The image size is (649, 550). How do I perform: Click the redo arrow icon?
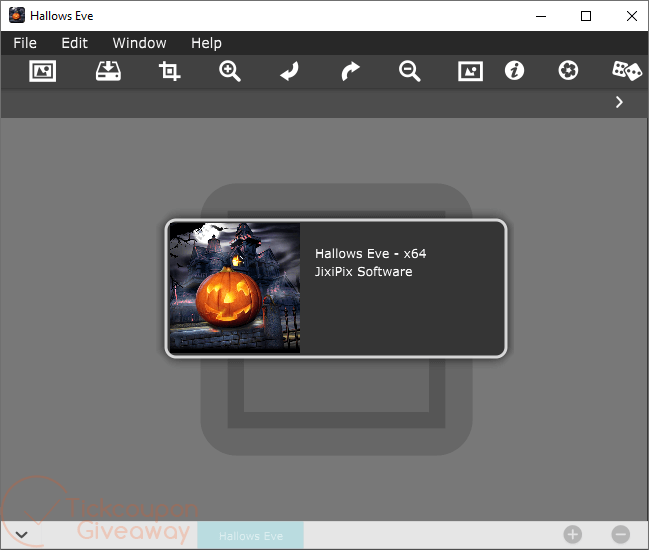(350, 71)
